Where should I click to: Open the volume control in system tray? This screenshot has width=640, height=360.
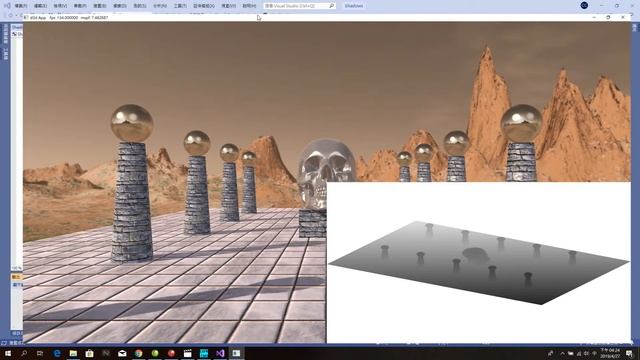click(586, 353)
